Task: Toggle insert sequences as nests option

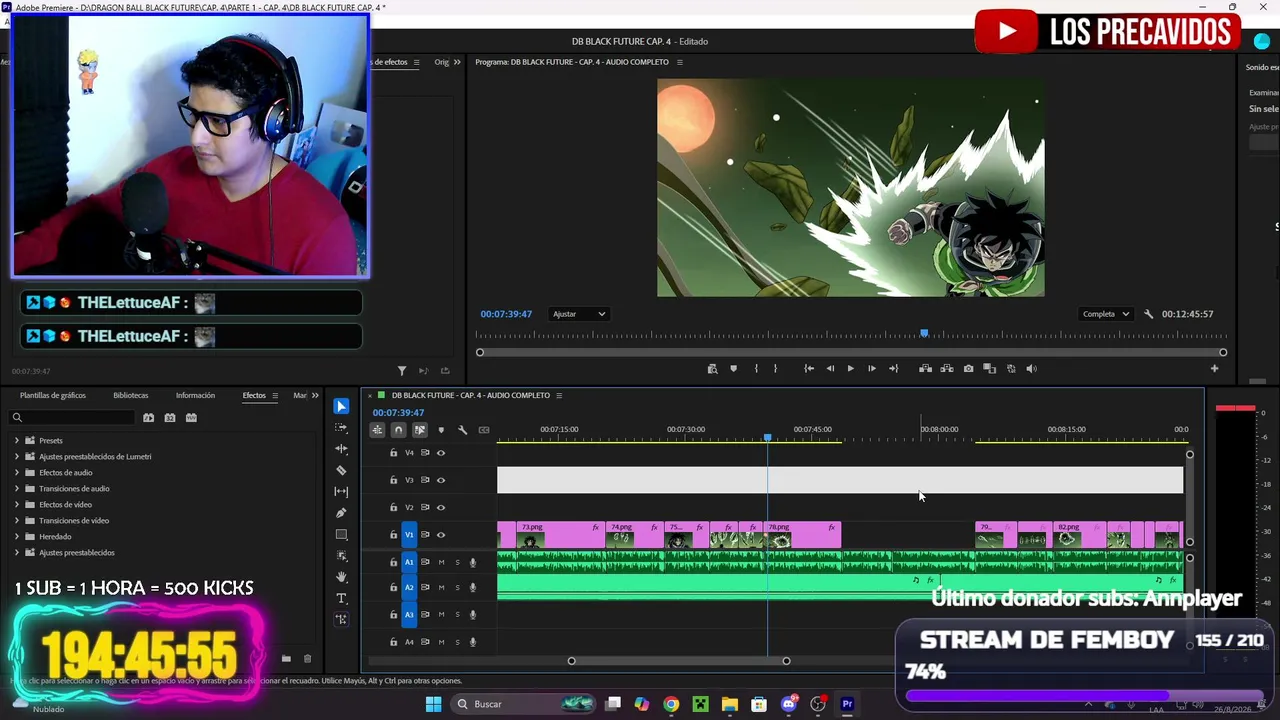Action: [377, 430]
